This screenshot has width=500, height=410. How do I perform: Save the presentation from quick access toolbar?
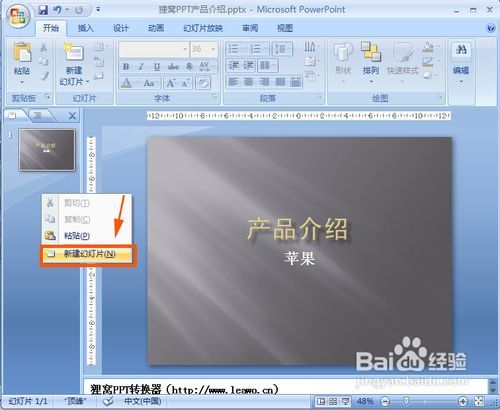43,10
